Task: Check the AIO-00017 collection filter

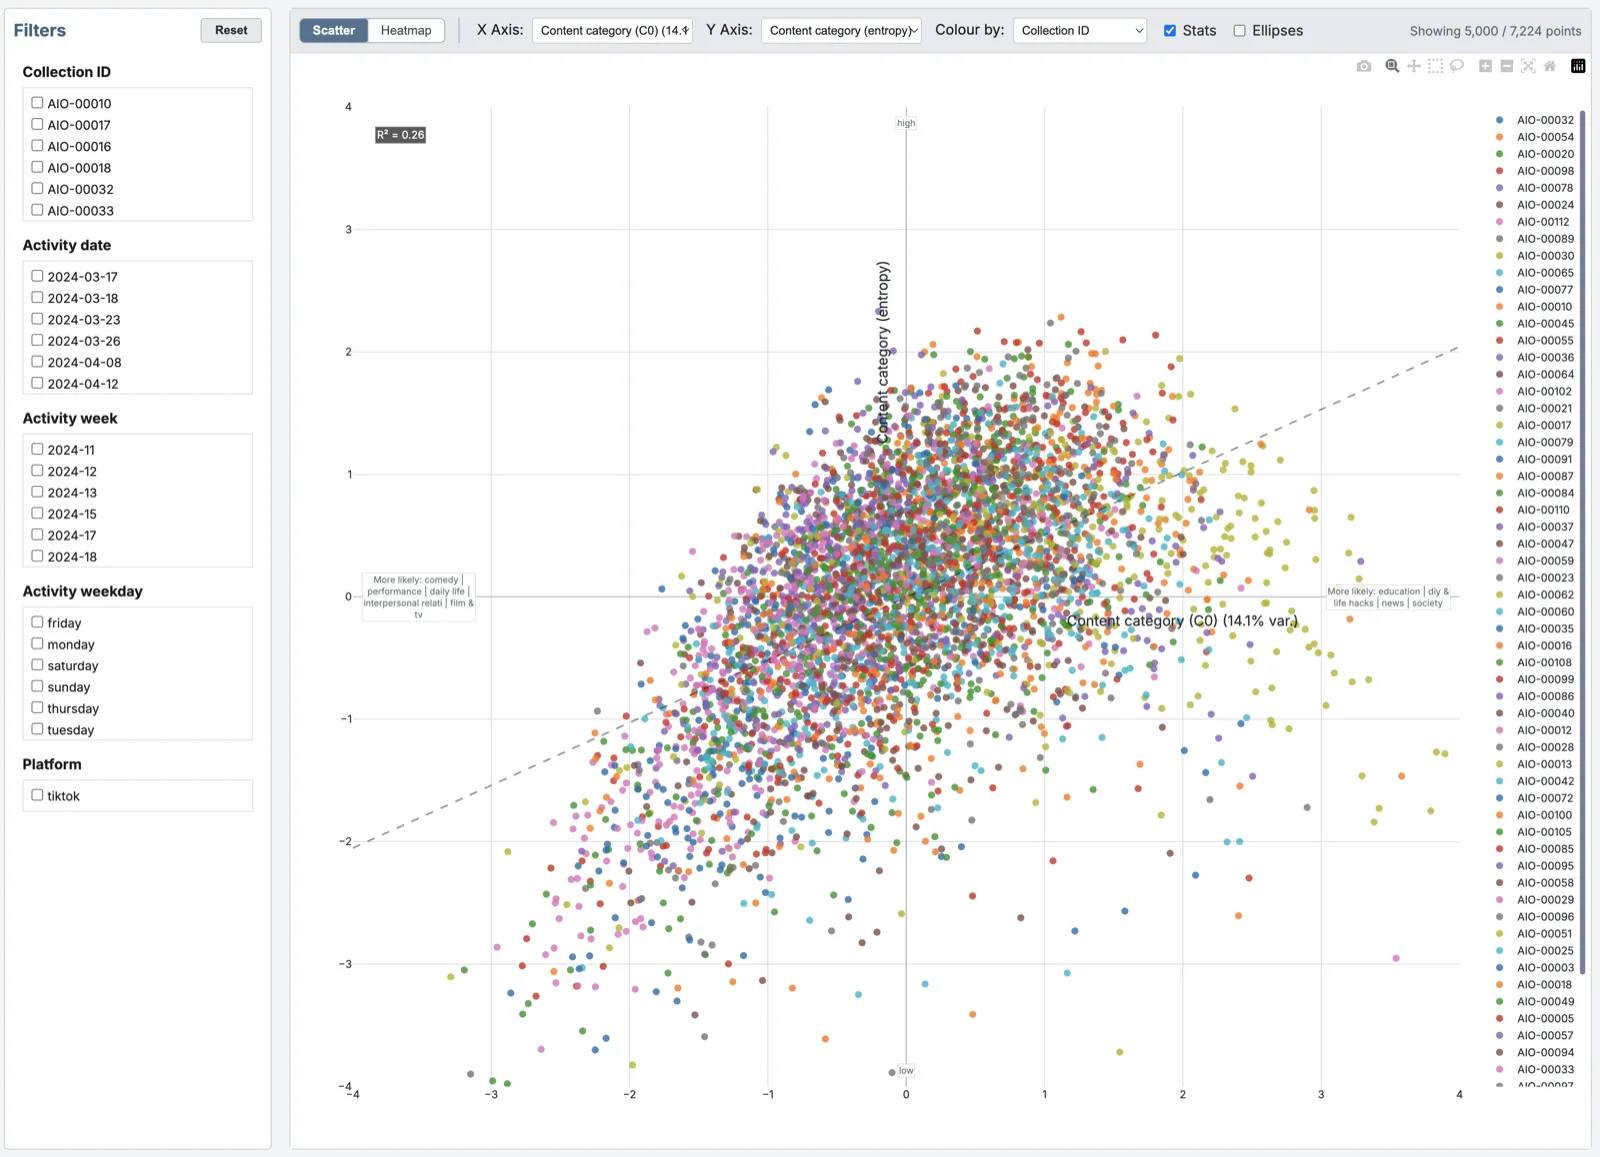Action: (37, 124)
